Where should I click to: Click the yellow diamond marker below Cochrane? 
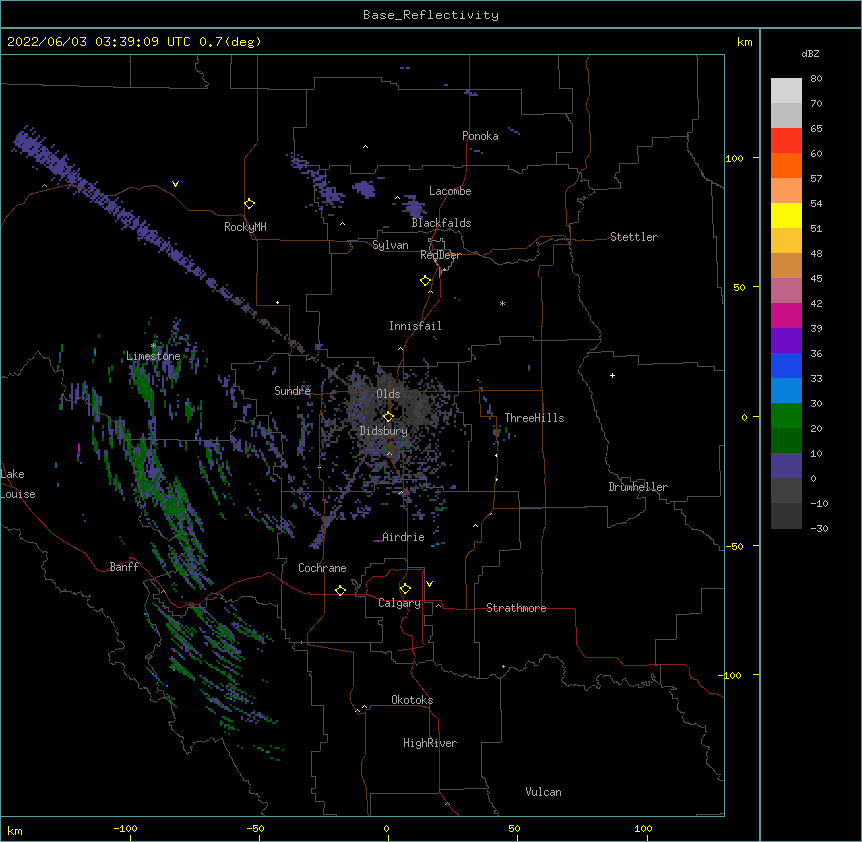pyautogui.click(x=340, y=590)
